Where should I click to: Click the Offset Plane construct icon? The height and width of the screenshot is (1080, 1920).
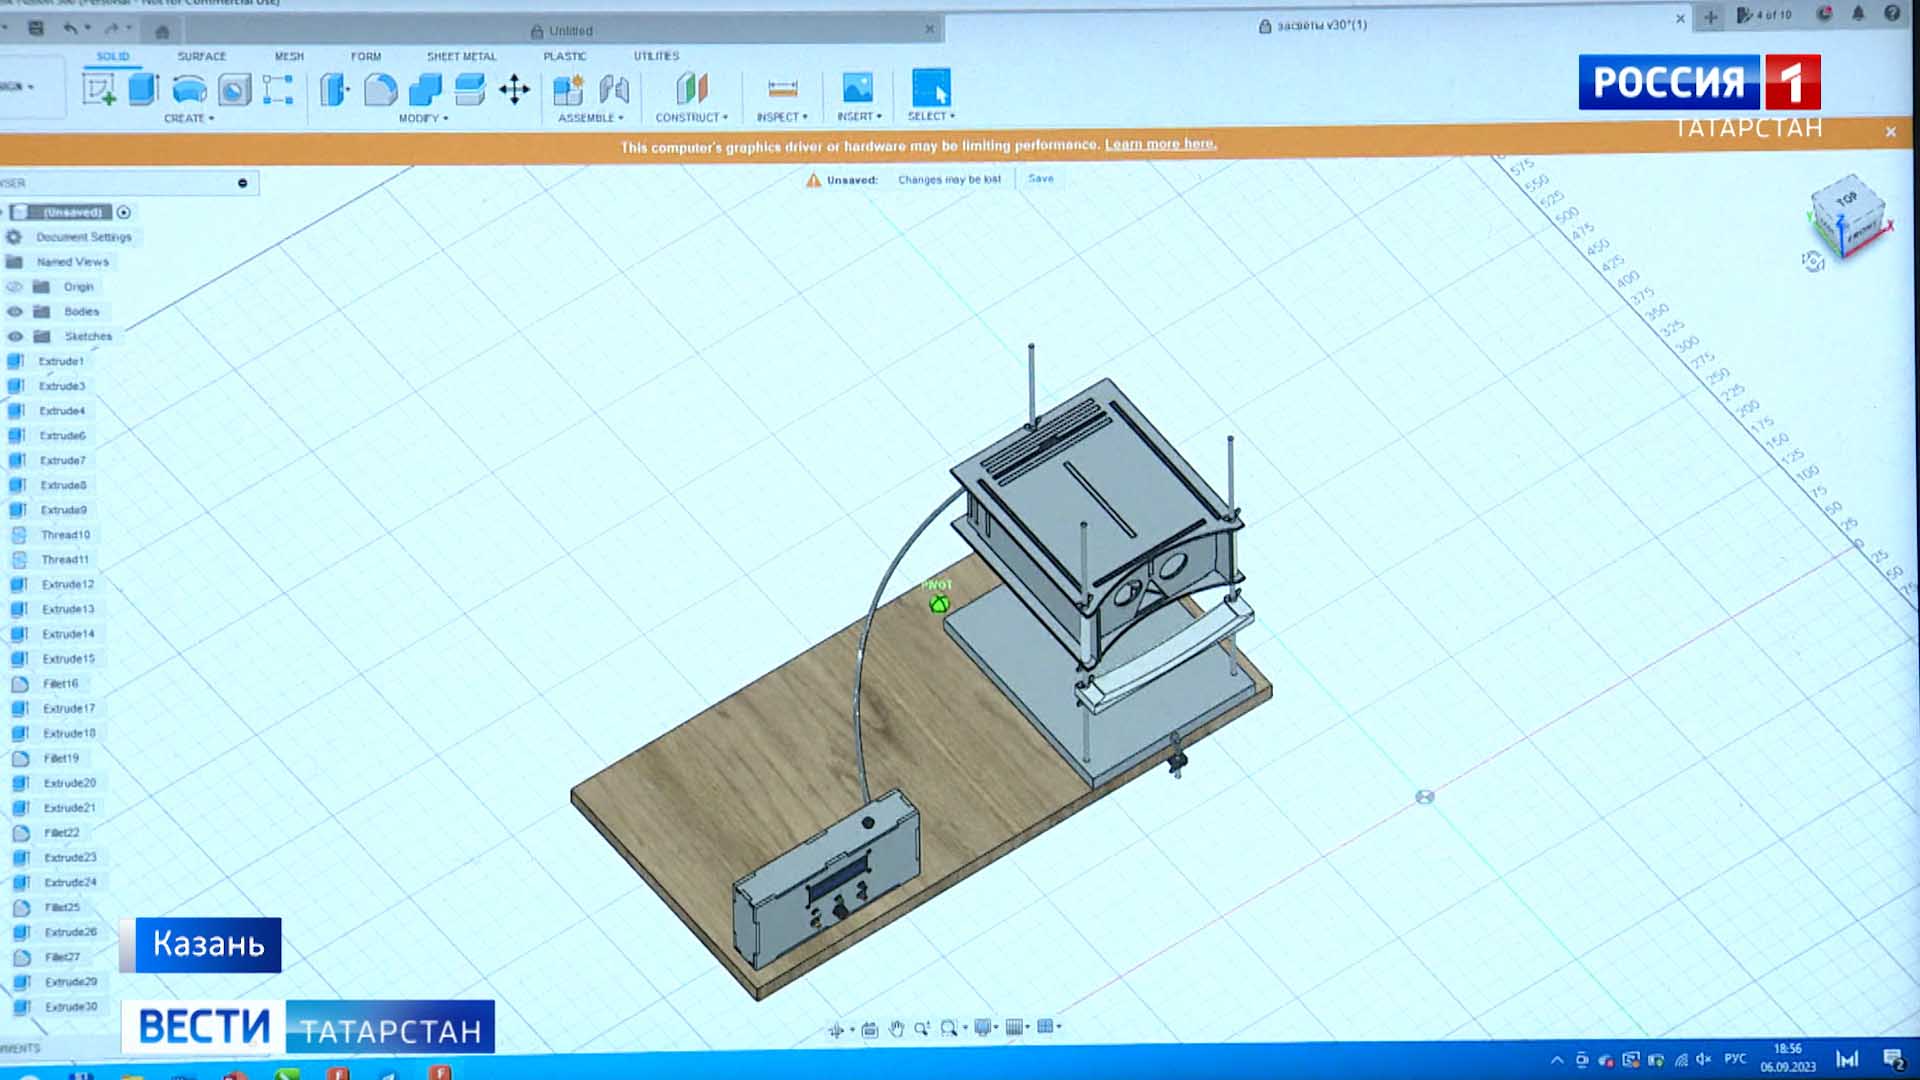[x=692, y=89]
